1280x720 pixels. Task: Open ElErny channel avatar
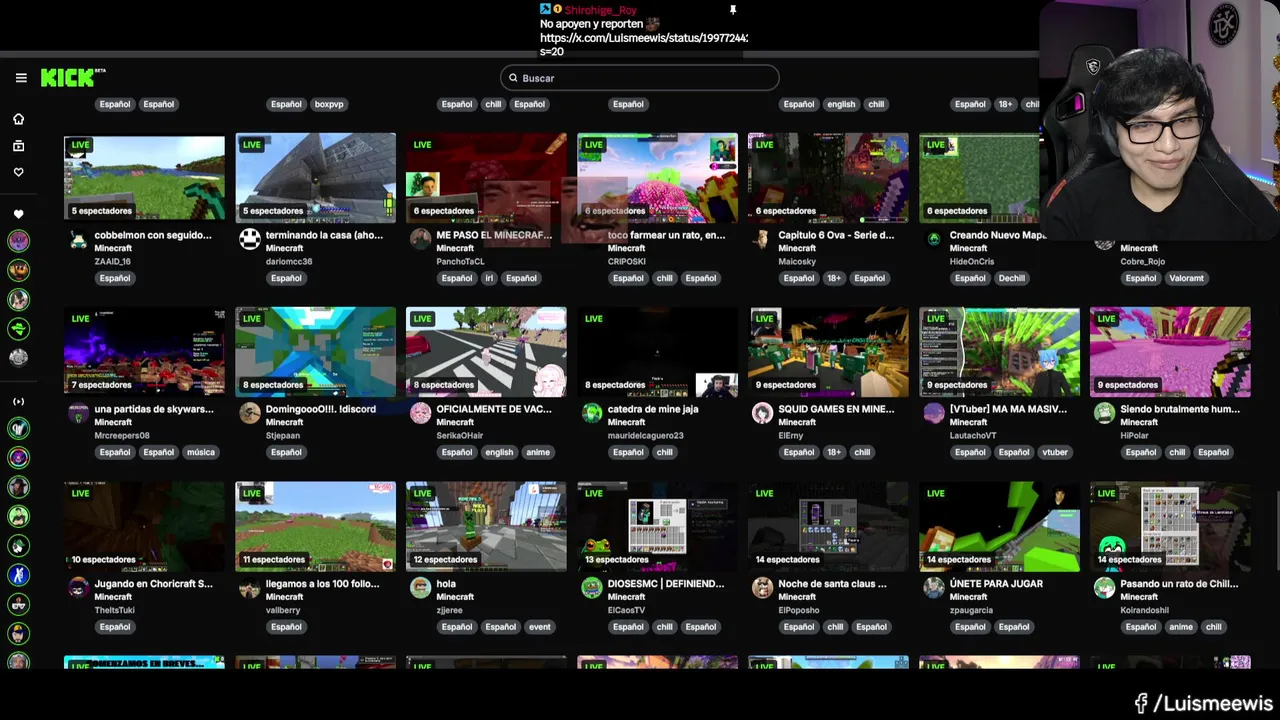click(x=763, y=414)
